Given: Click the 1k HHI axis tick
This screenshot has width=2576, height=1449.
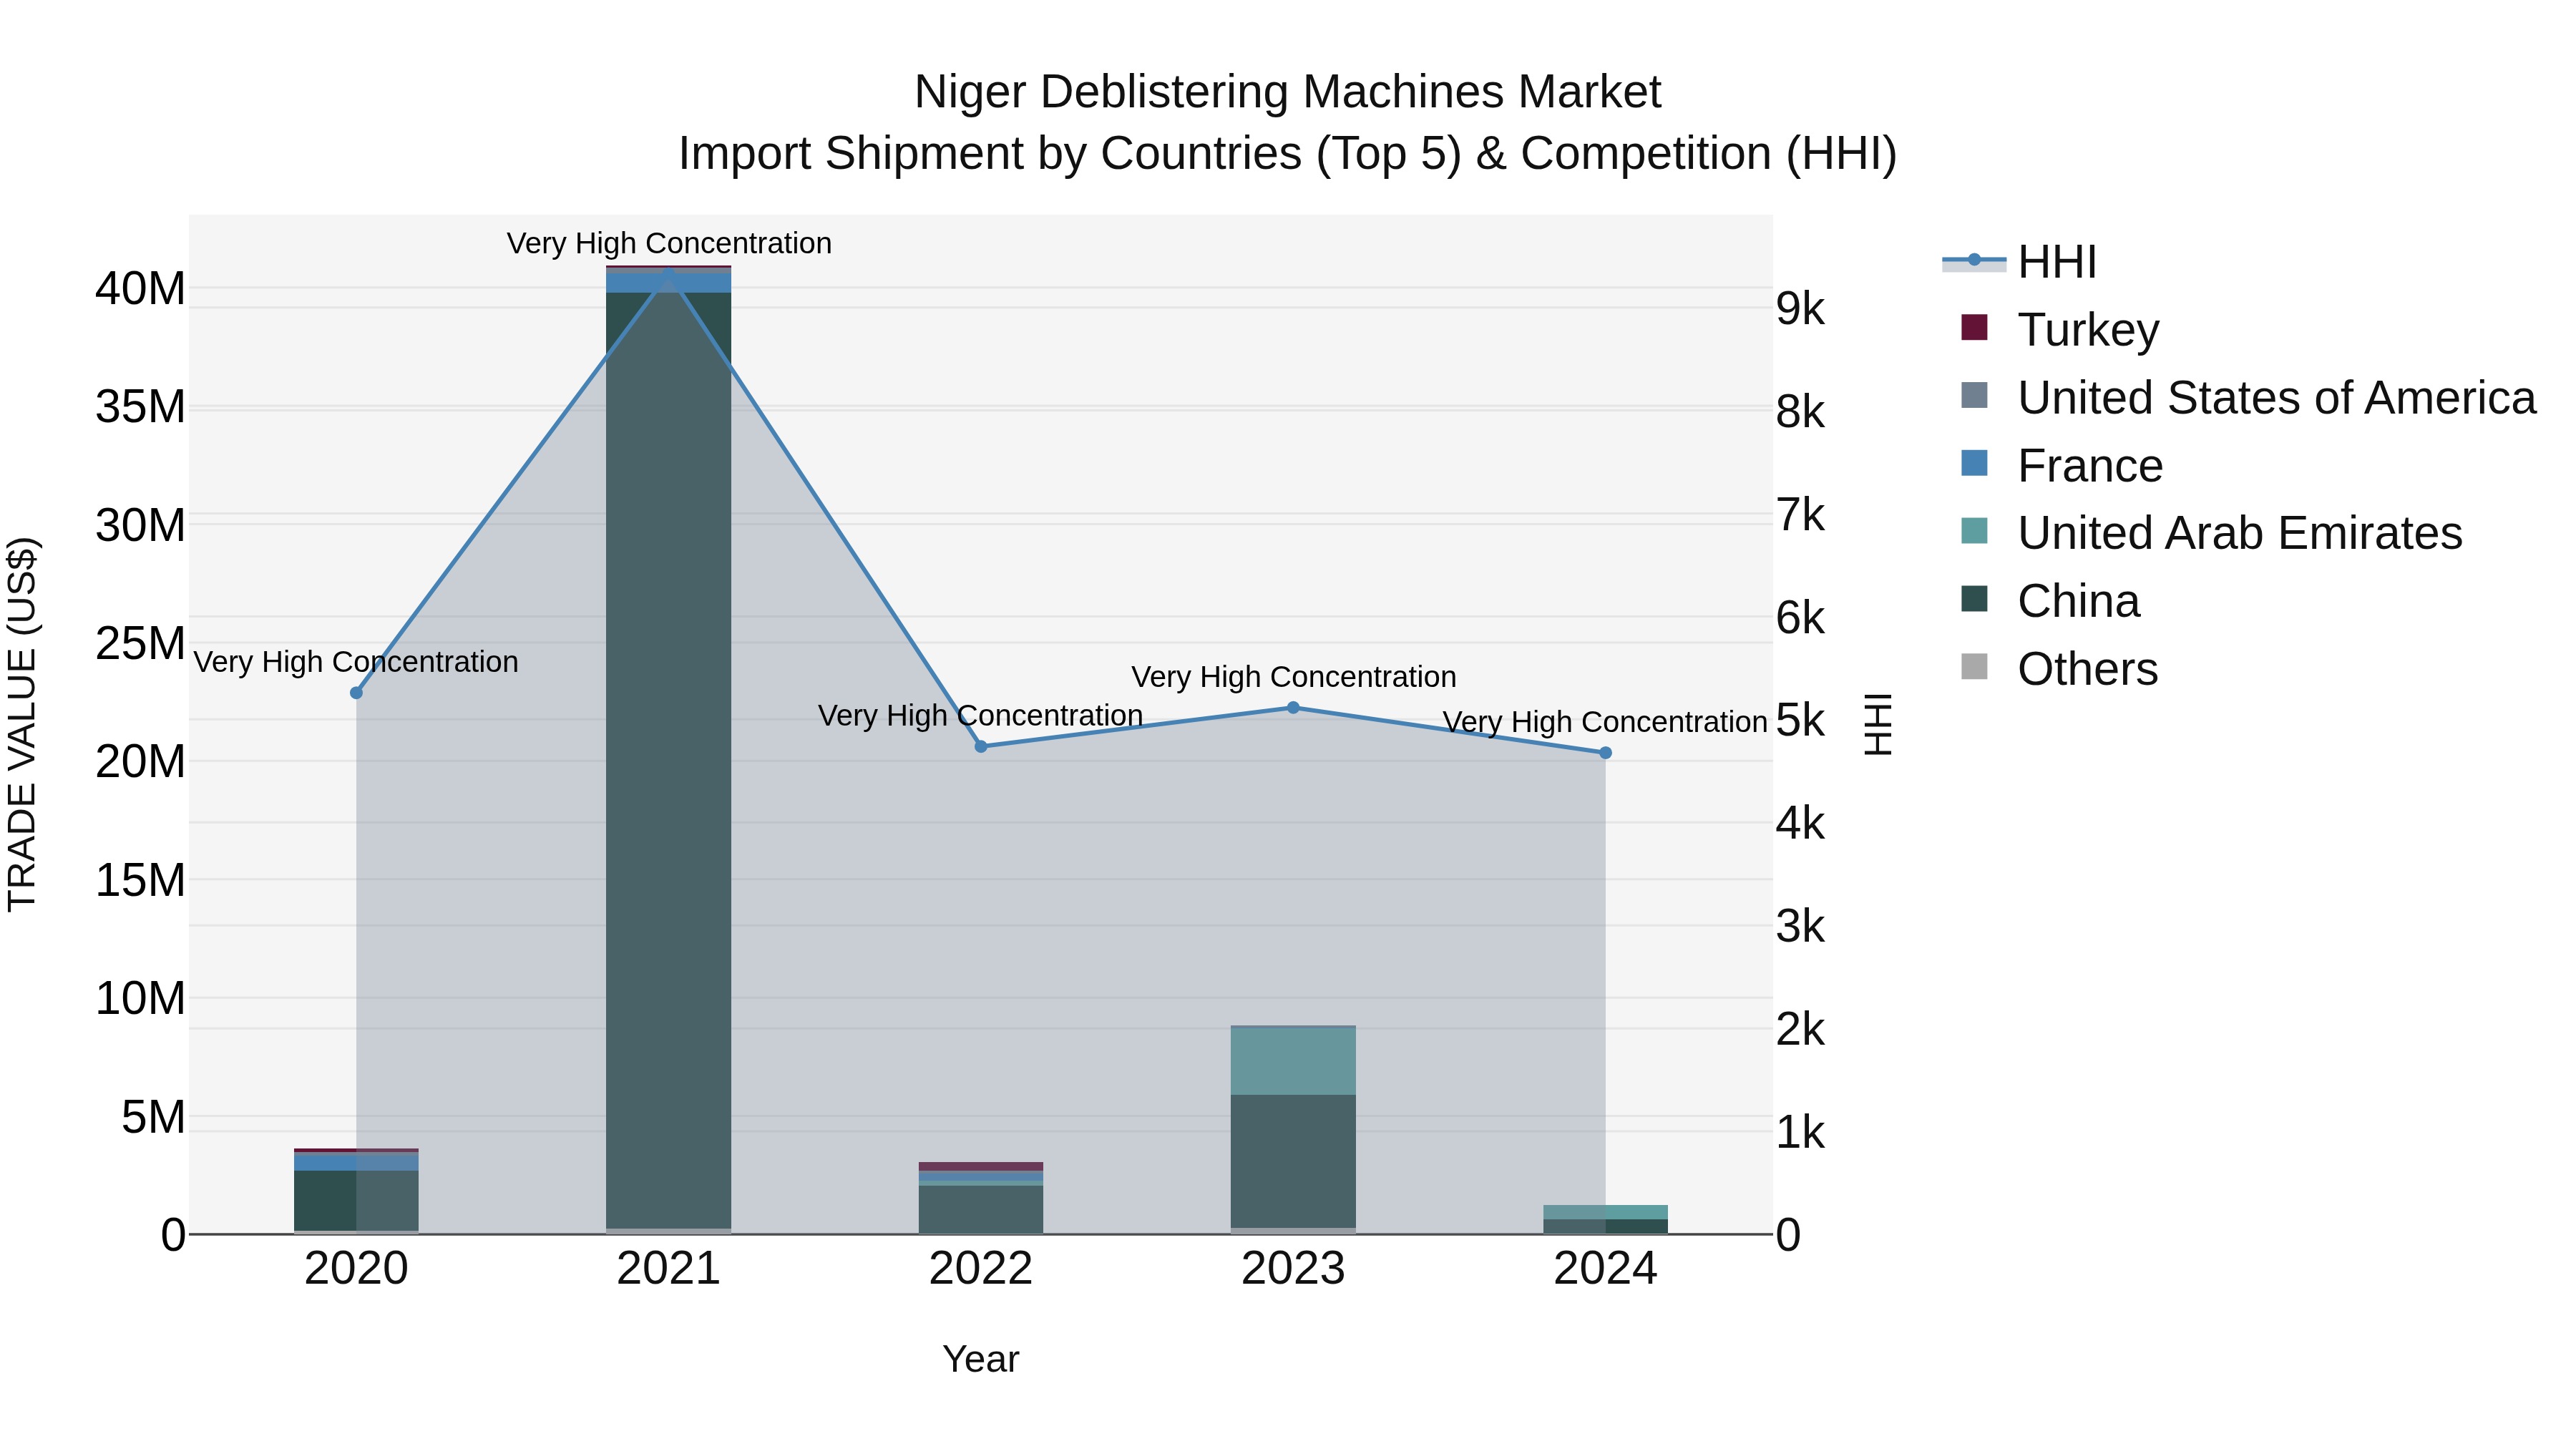Looking at the screenshot, I should point(1800,1132).
